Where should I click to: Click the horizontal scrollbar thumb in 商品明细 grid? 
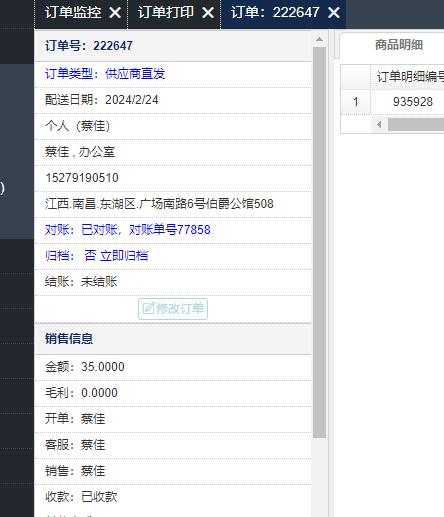pos(416,124)
